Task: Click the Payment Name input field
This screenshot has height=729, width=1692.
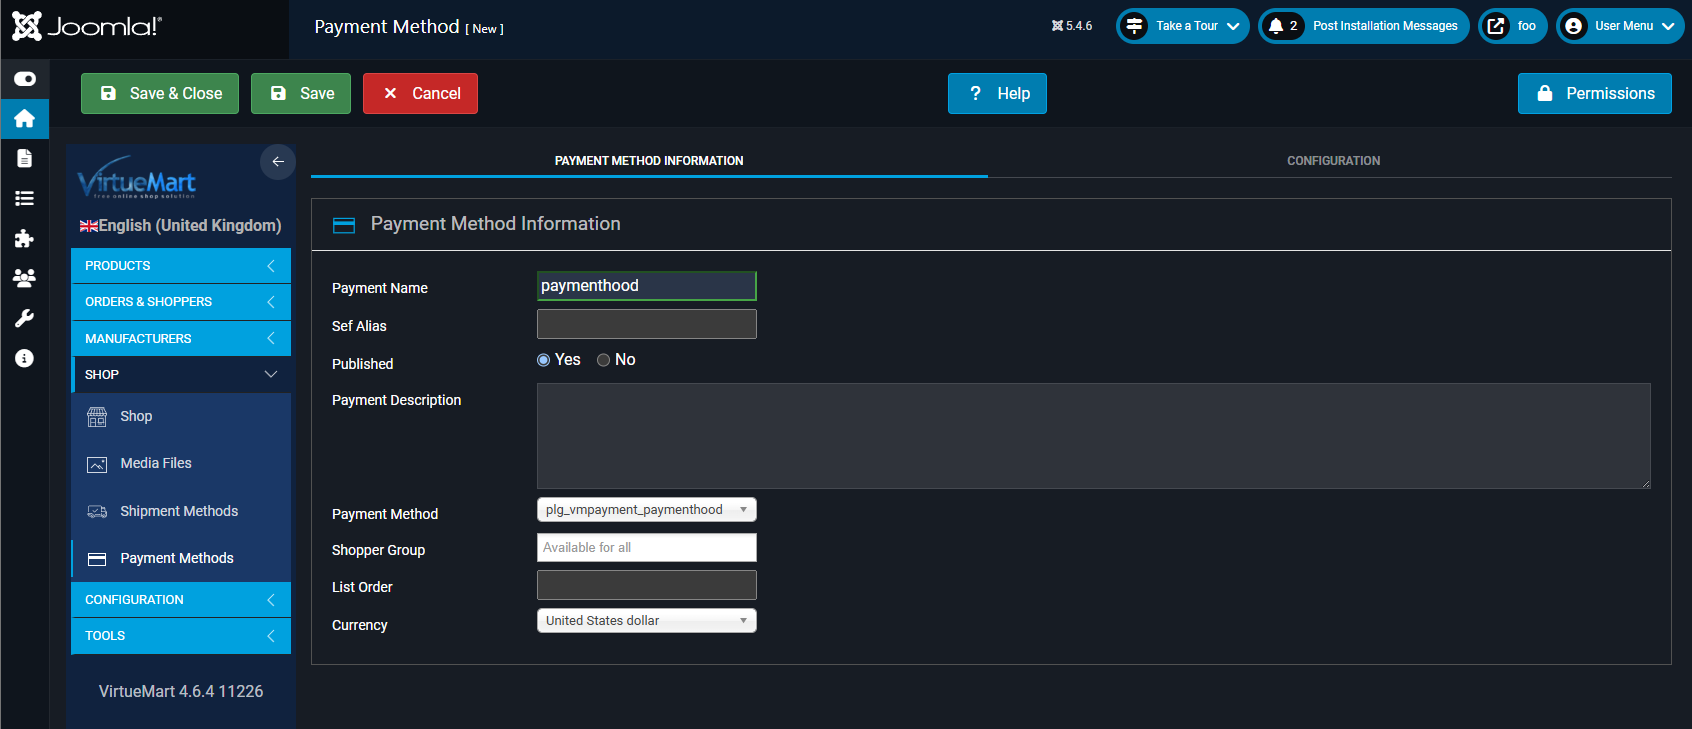Action: [647, 286]
